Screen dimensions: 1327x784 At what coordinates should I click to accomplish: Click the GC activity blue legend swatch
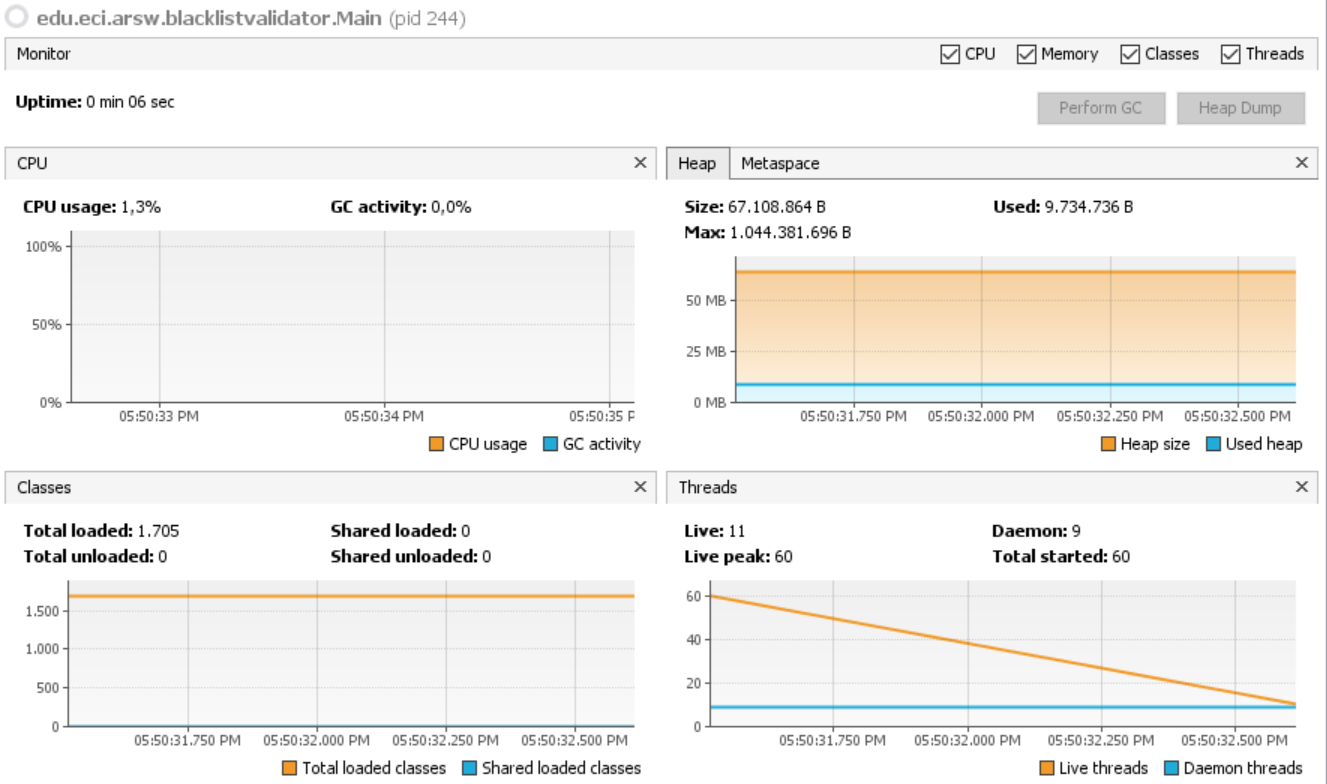550,444
